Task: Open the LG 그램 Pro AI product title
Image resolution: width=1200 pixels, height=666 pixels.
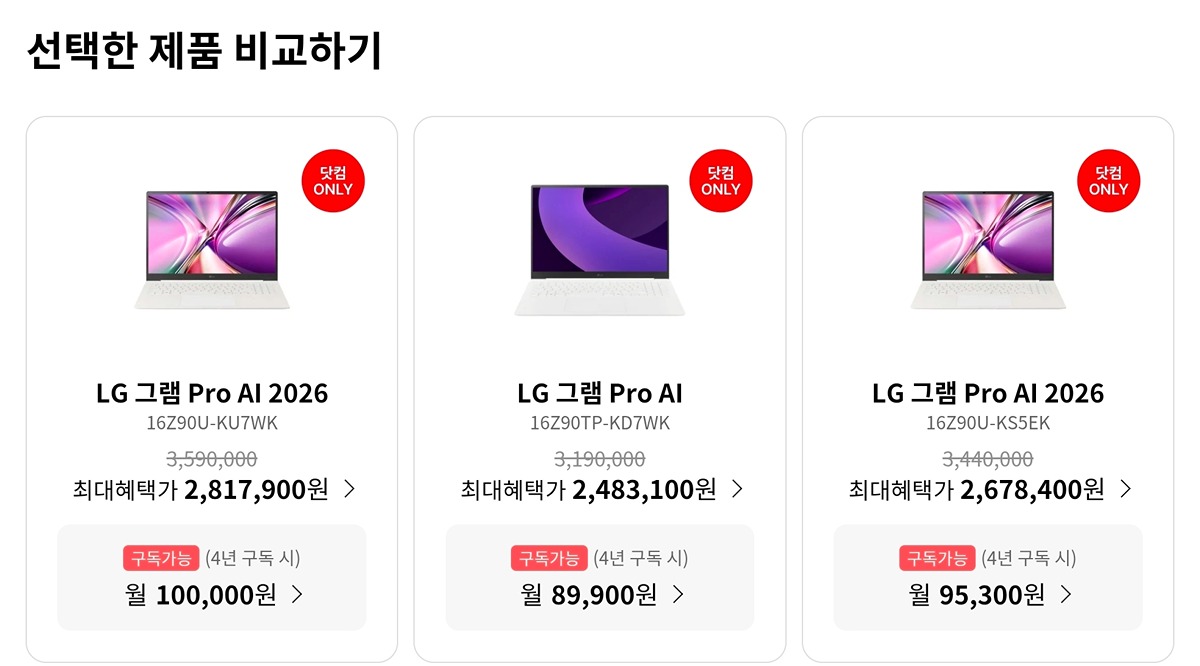Action: tap(600, 393)
